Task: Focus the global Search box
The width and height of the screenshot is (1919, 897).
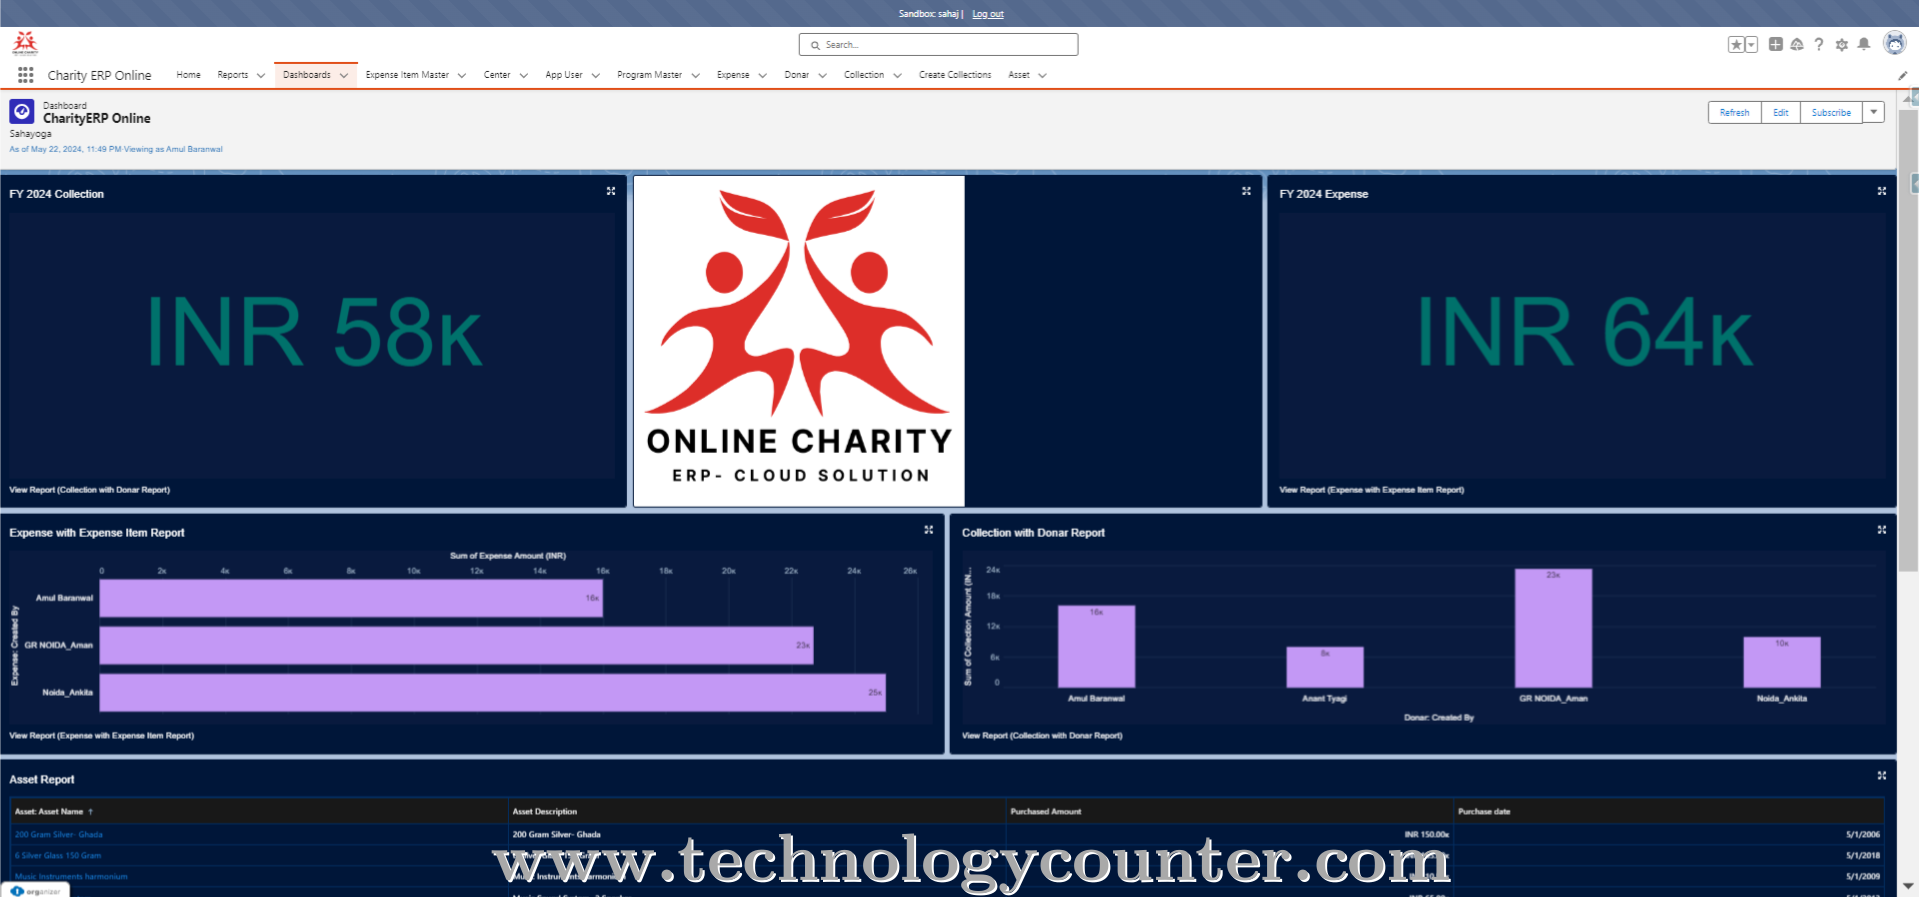Action: (938, 45)
